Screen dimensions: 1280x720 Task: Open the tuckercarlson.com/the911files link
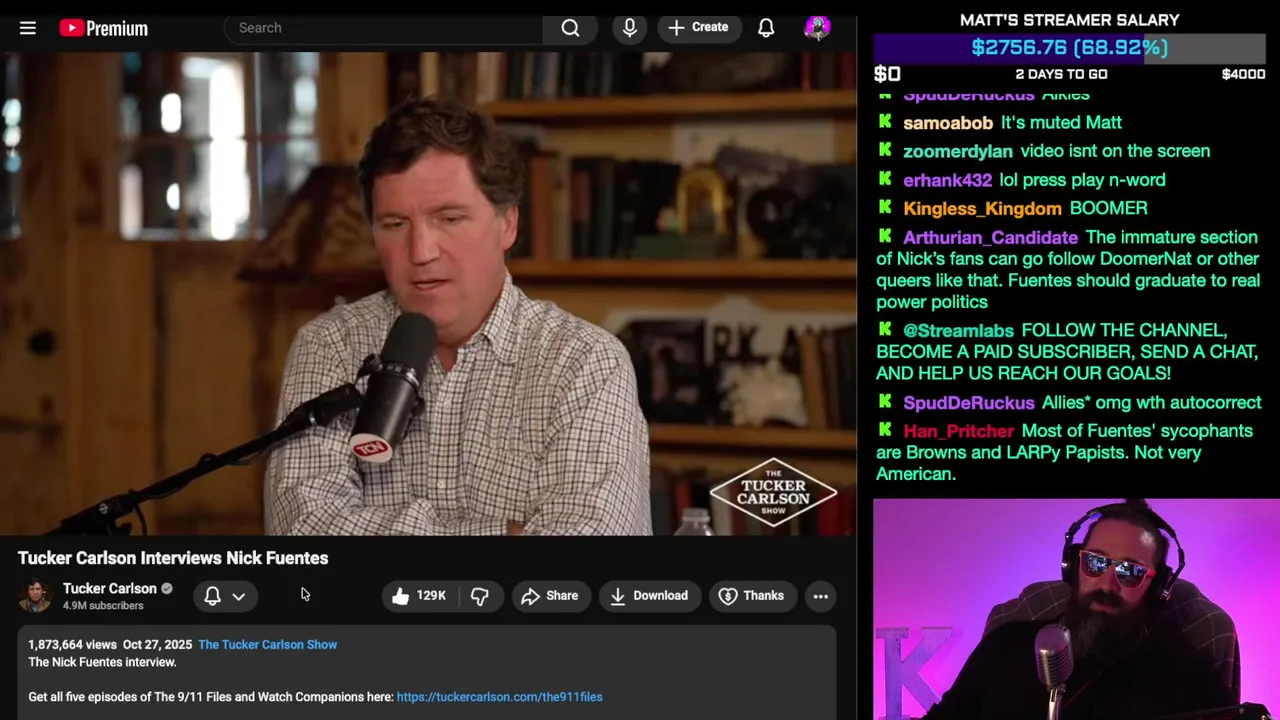tap(499, 697)
